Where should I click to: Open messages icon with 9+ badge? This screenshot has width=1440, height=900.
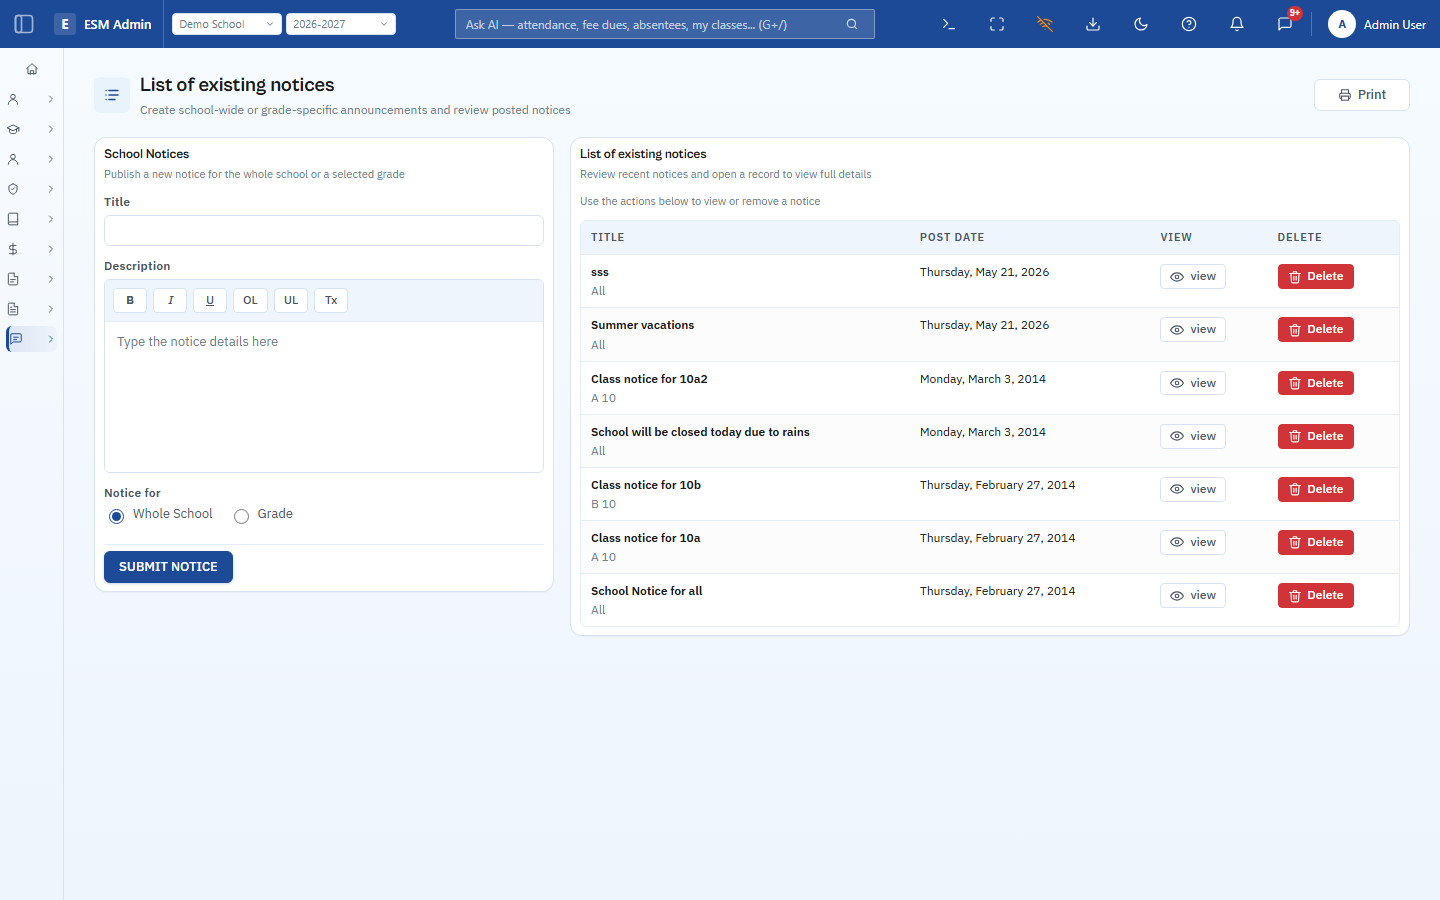pos(1285,24)
